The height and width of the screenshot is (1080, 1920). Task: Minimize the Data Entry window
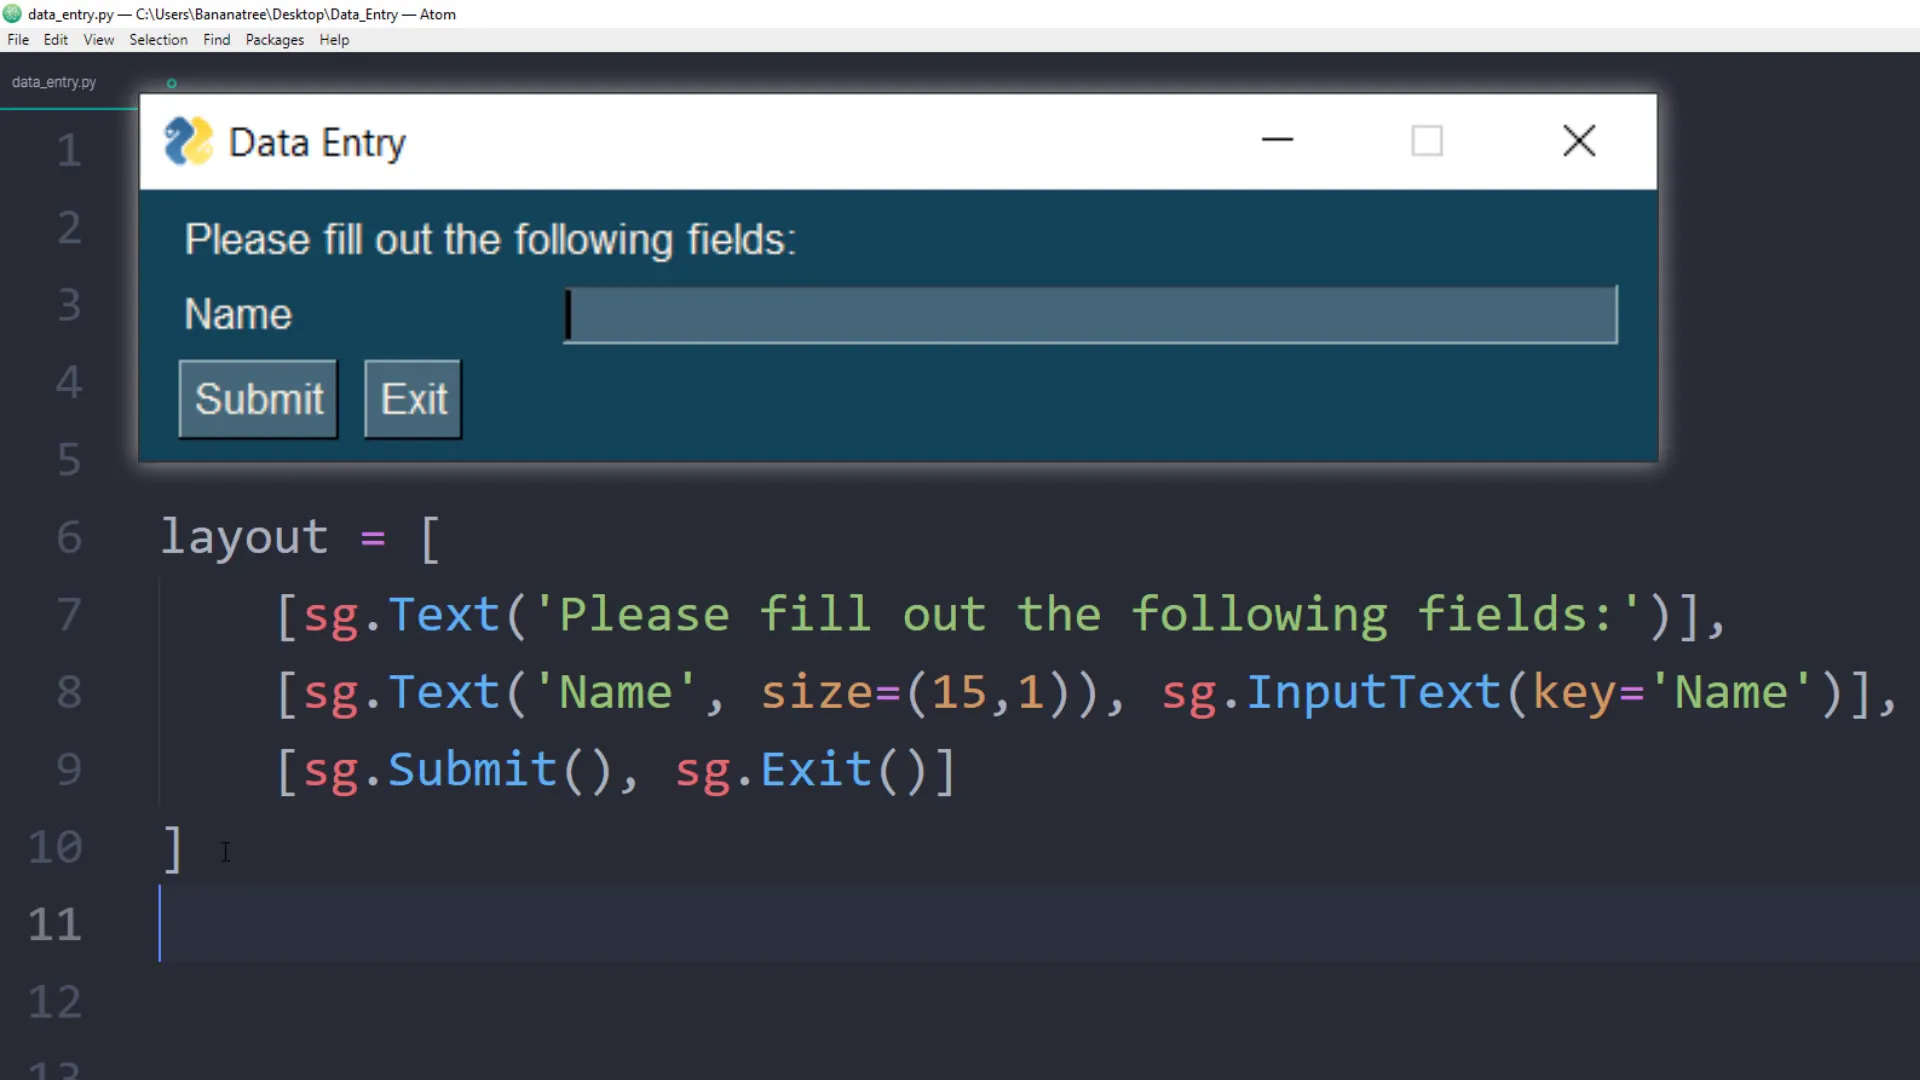tap(1277, 141)
